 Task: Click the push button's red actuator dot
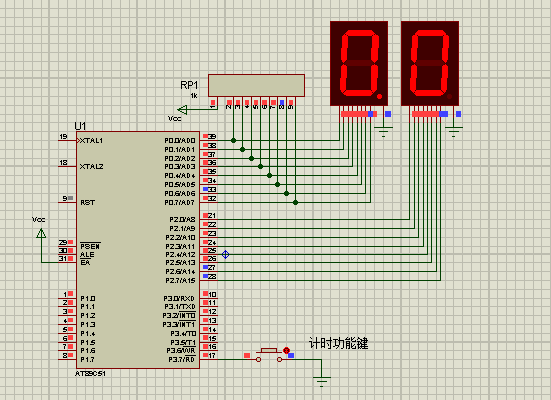pyautogui.click(x=286, y=350)
